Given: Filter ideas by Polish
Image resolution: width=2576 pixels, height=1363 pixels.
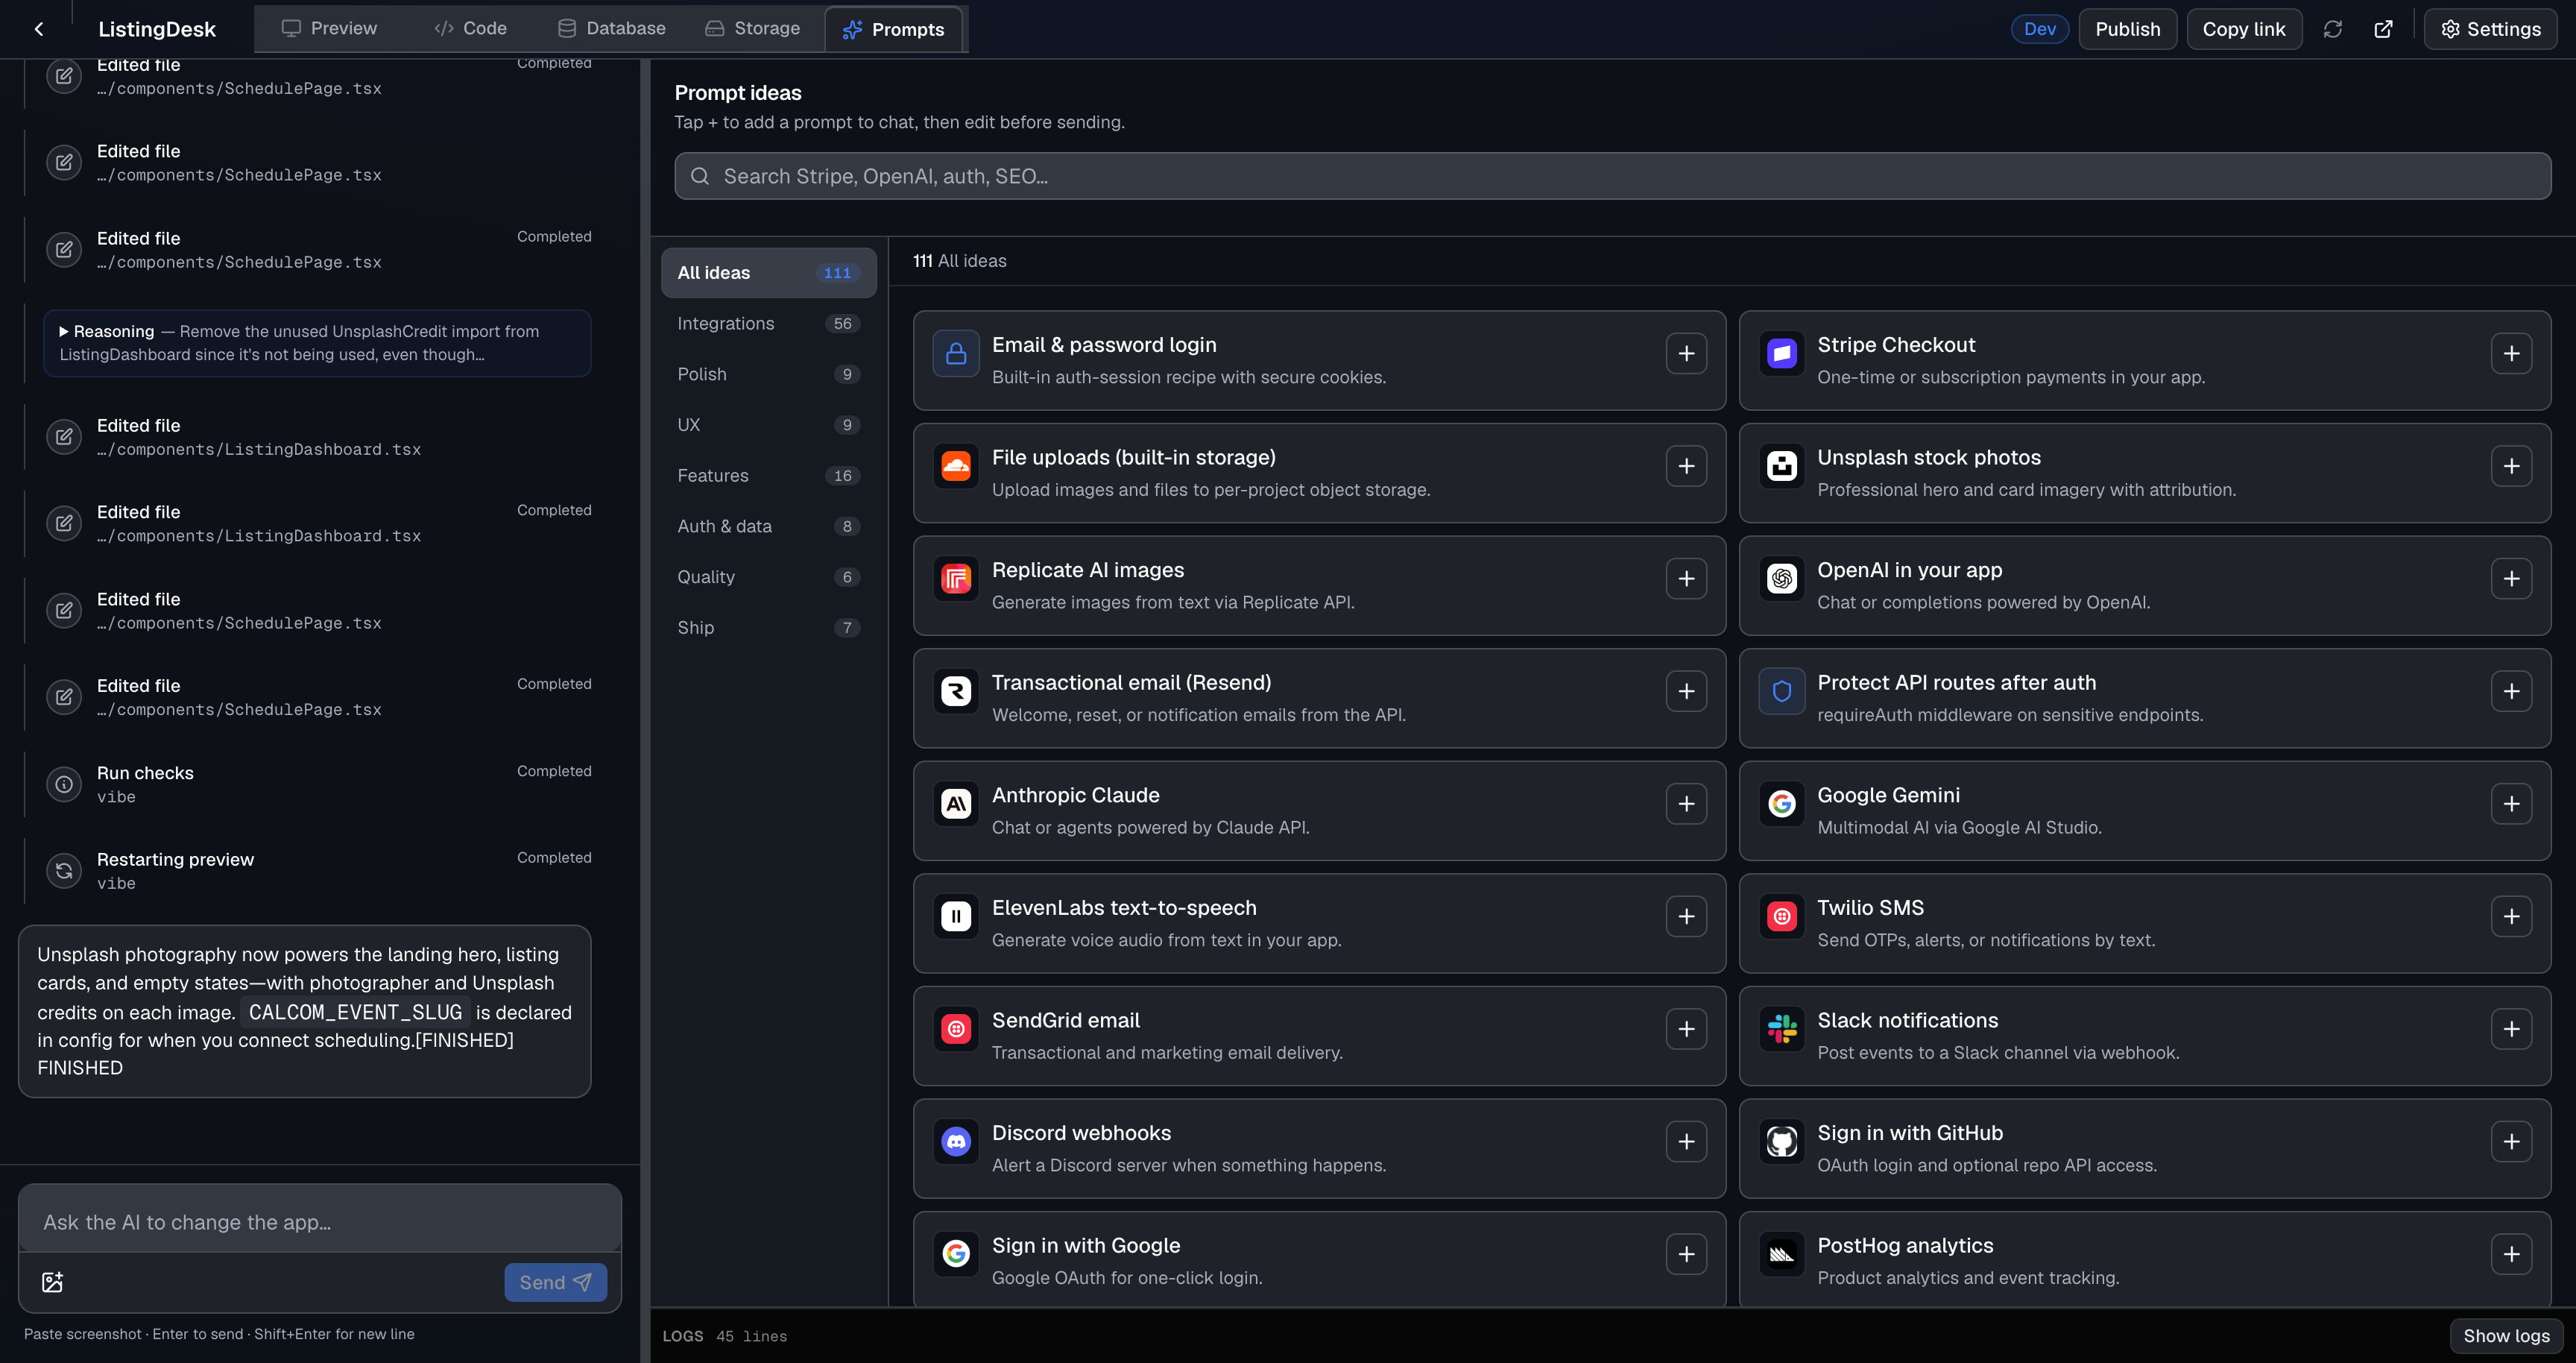Looking at the screenshot, I should pyautogui.click(x=768, y=374).
